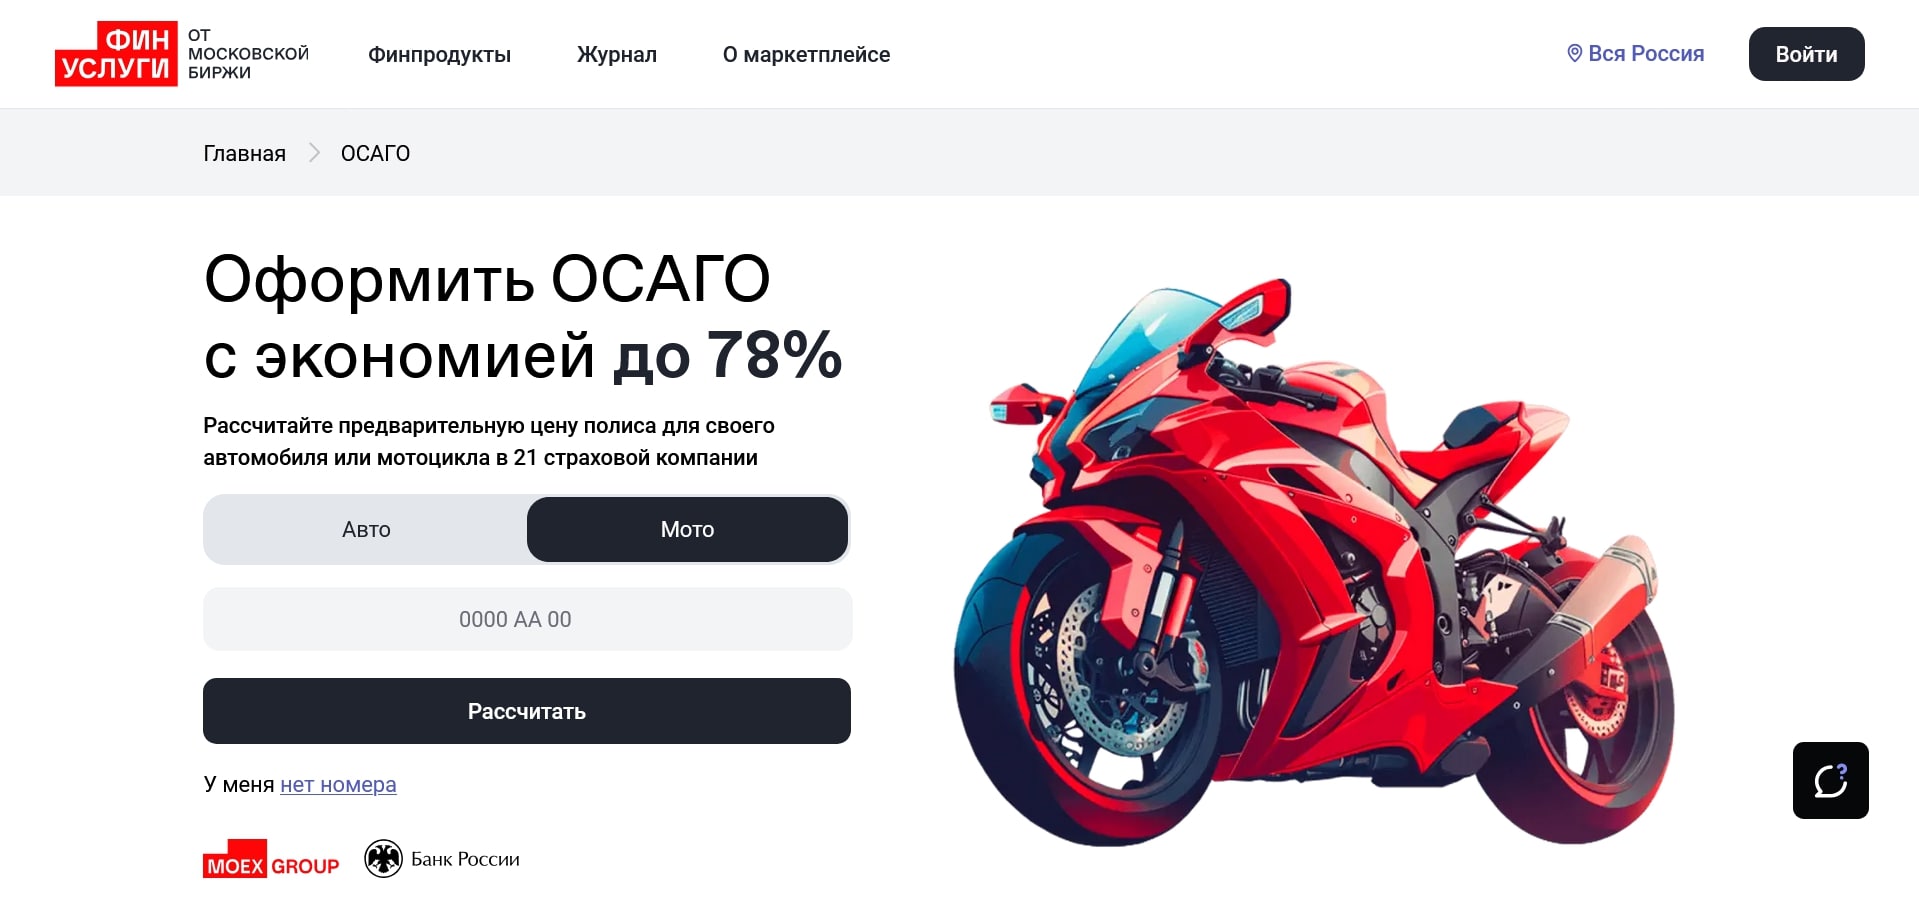This screenshot has height=913, width=1919.
Task: Click the red motorcycle image
Action: pos(1313,563)
